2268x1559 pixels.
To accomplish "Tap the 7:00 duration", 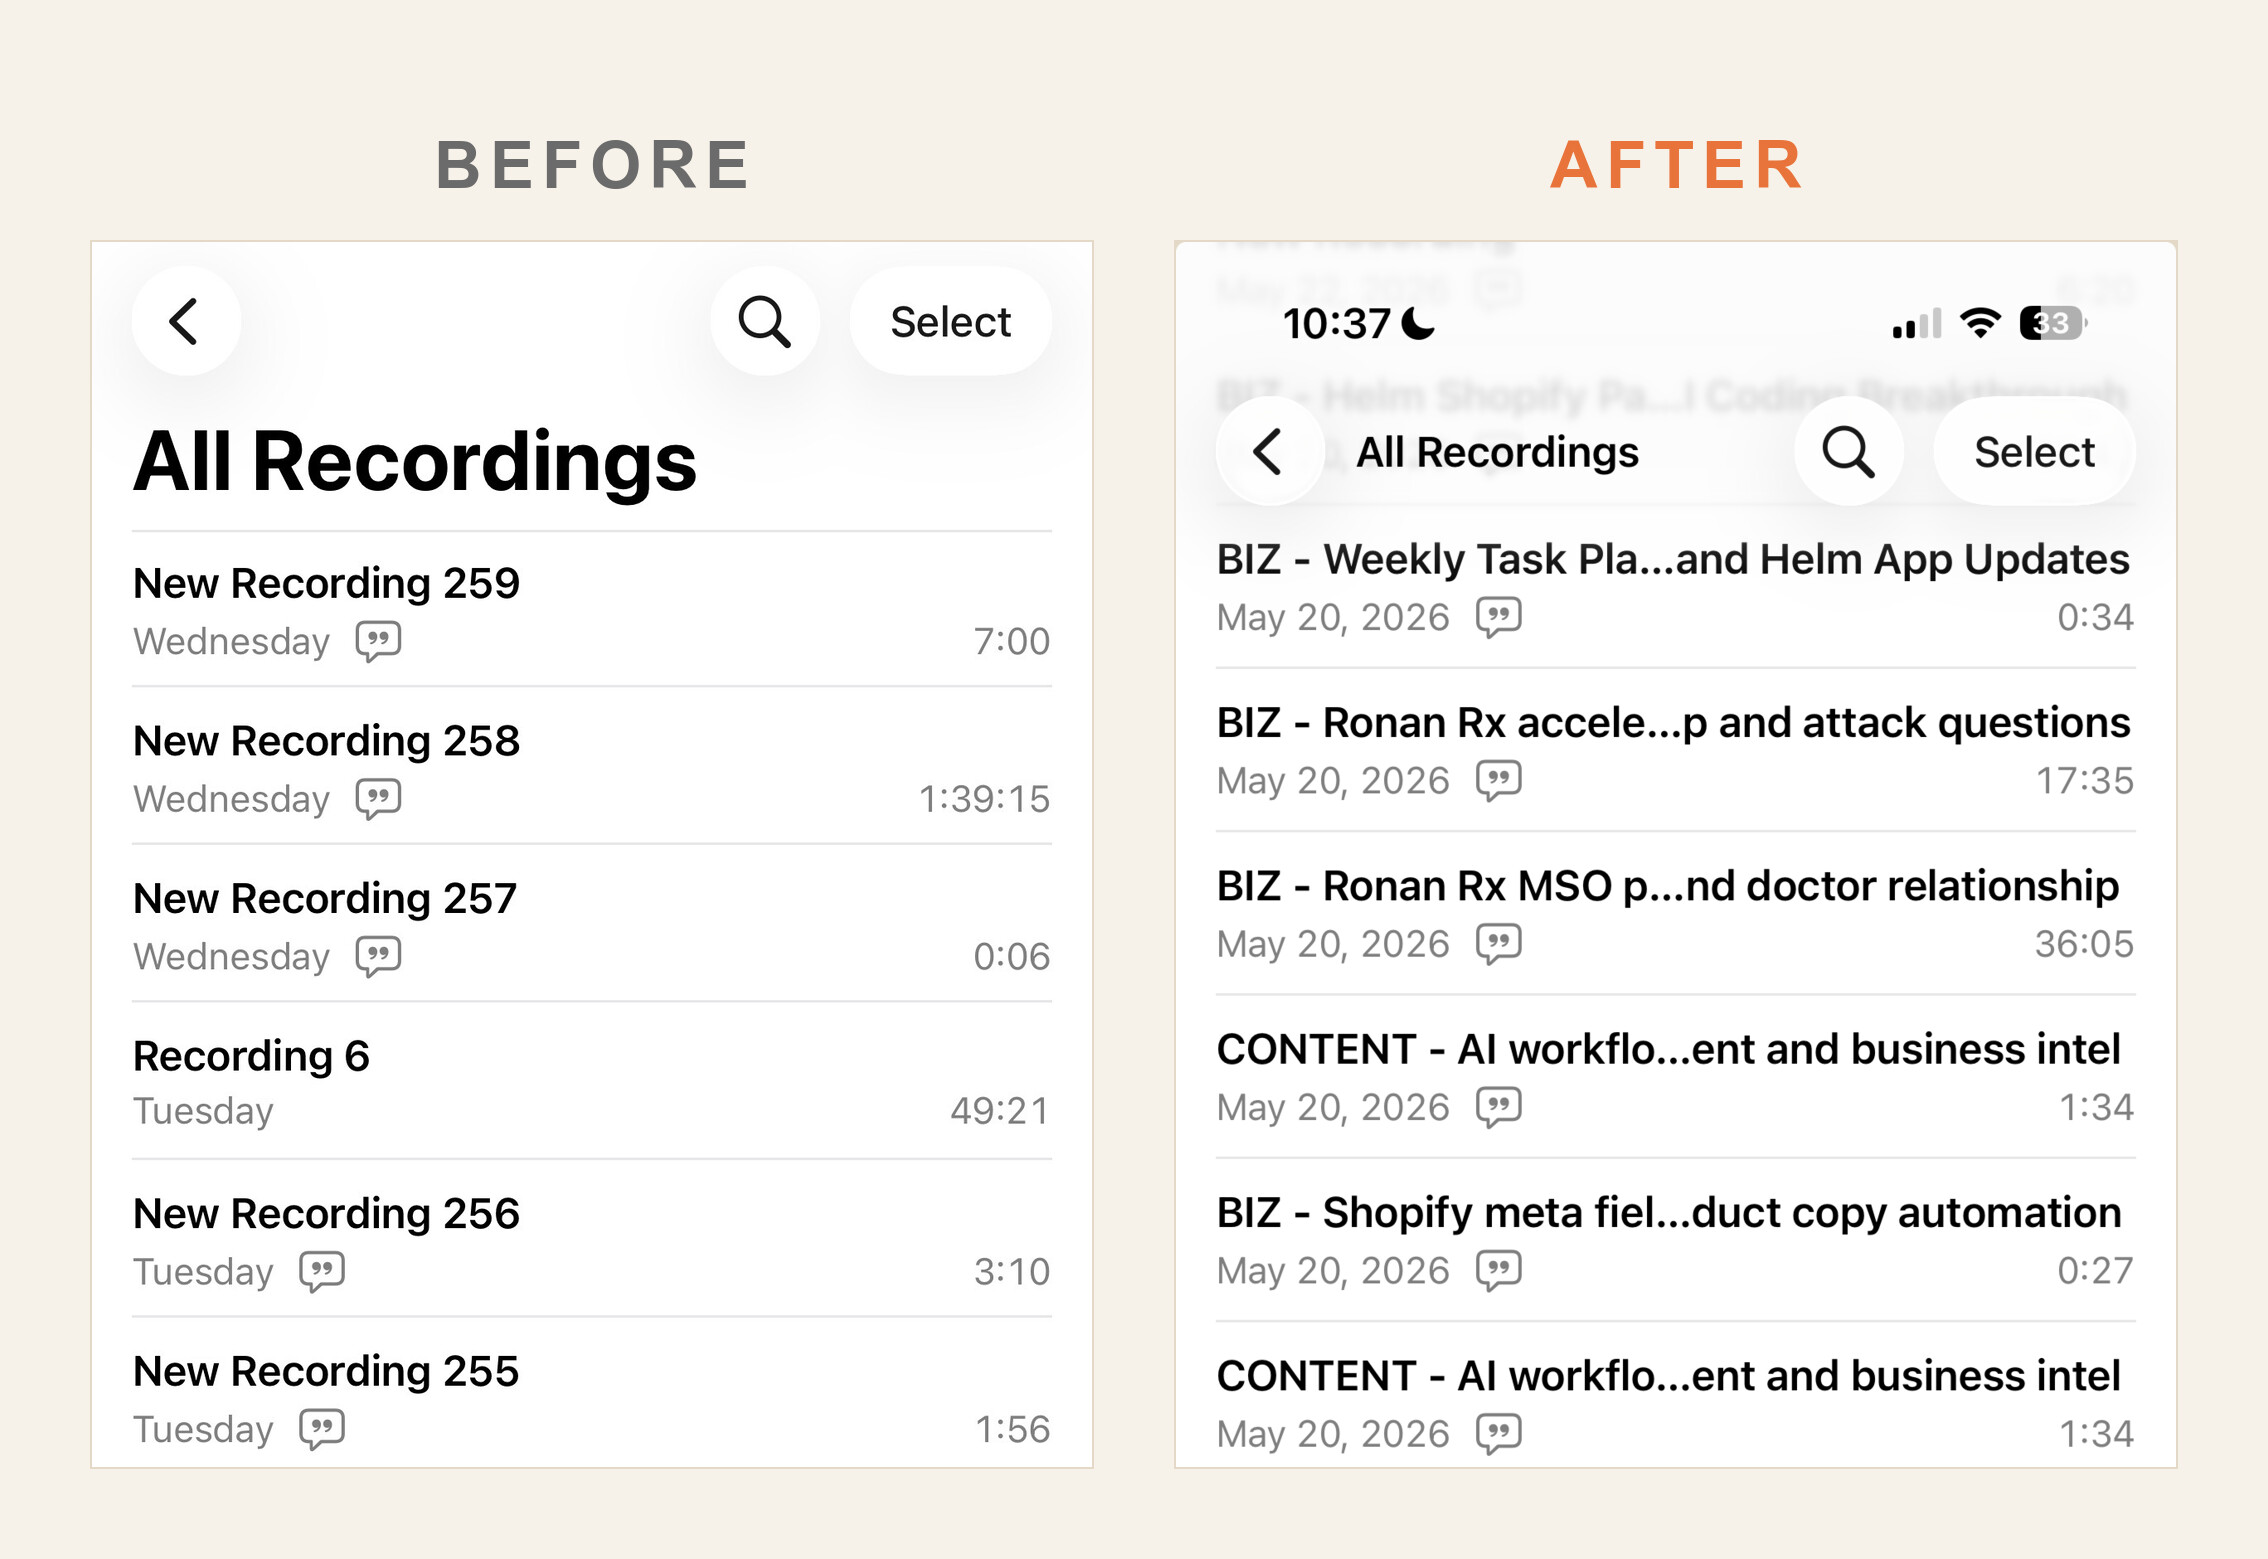I will [1012, 642].
